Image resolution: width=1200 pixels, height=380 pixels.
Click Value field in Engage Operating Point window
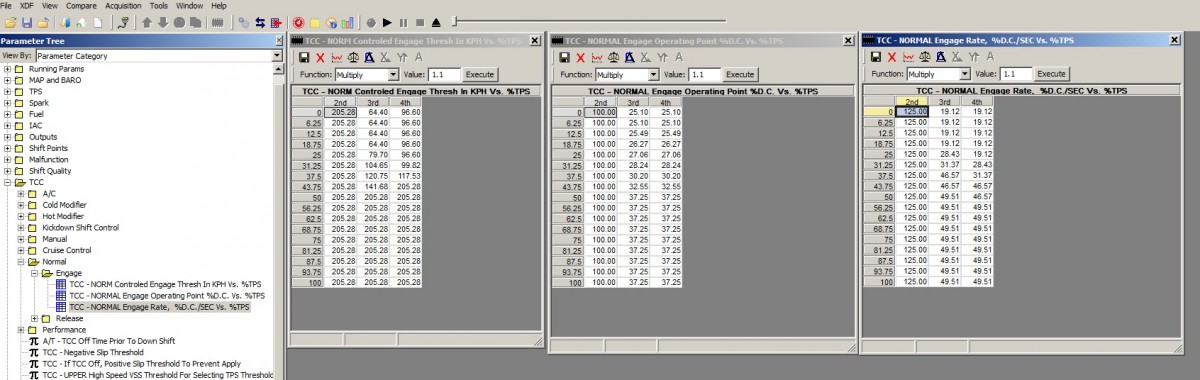point(704,74)
